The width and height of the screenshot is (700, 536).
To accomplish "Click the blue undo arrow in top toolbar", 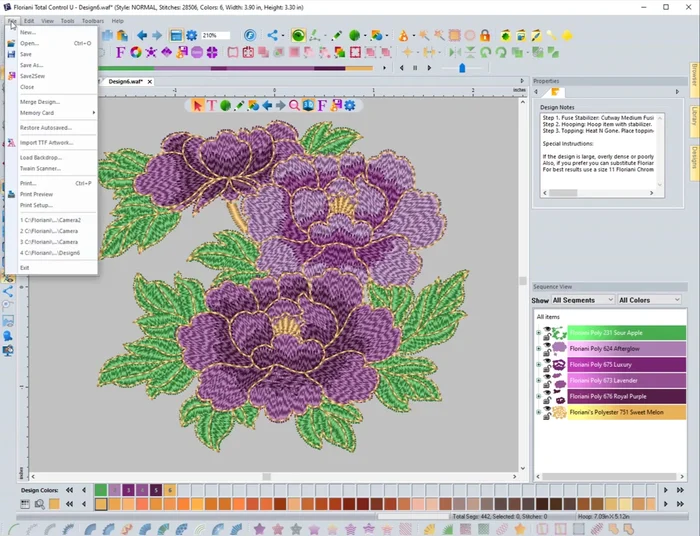I will click(x=142, y=36).
